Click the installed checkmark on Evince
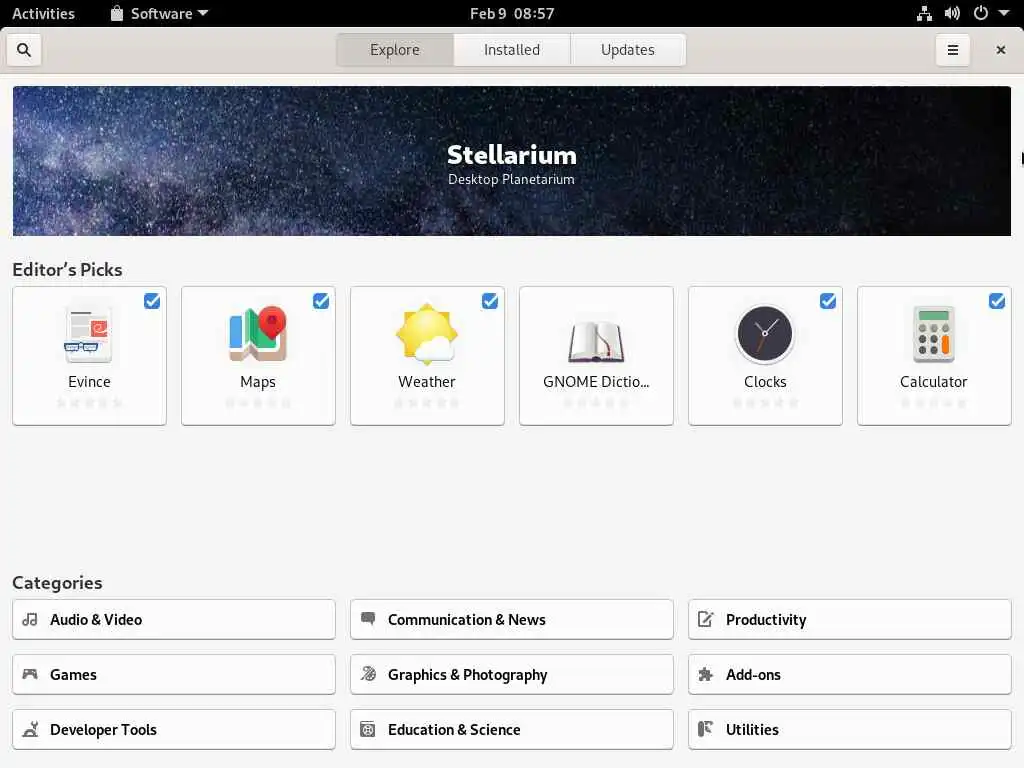 pyautogui.click(x=152, y=301)
